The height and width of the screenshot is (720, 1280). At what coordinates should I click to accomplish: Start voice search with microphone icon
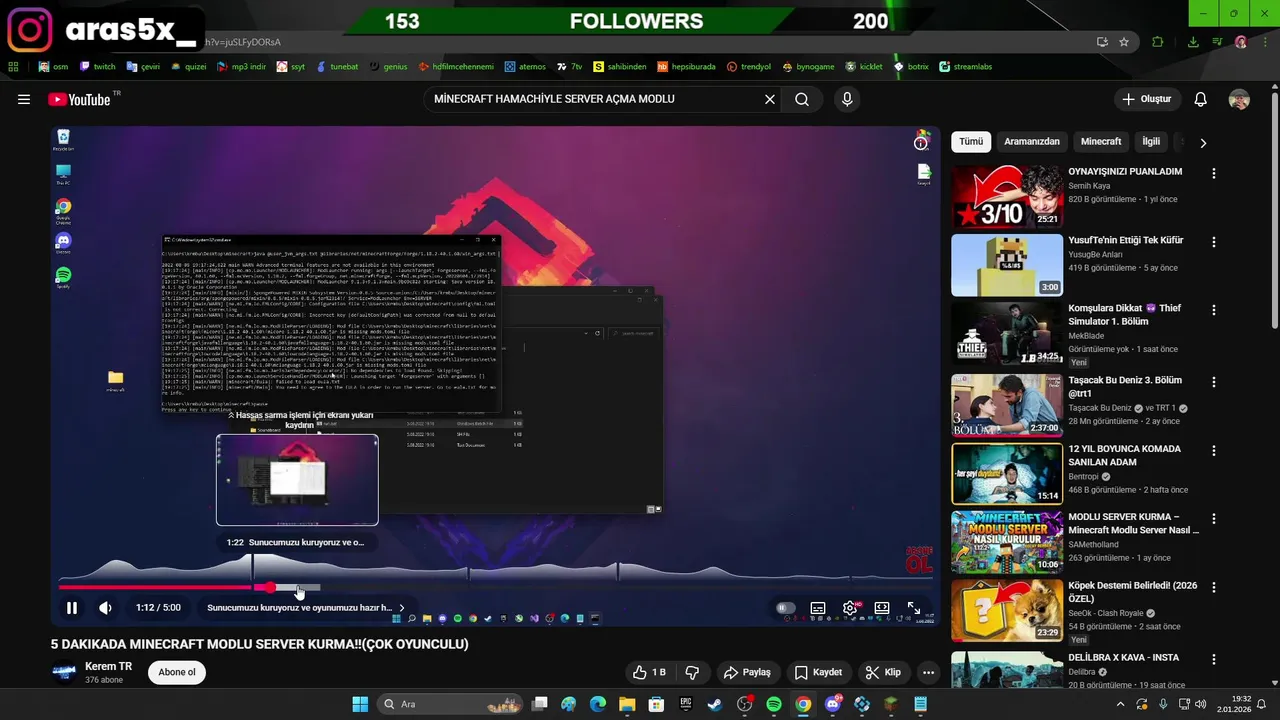pos(847,99)
